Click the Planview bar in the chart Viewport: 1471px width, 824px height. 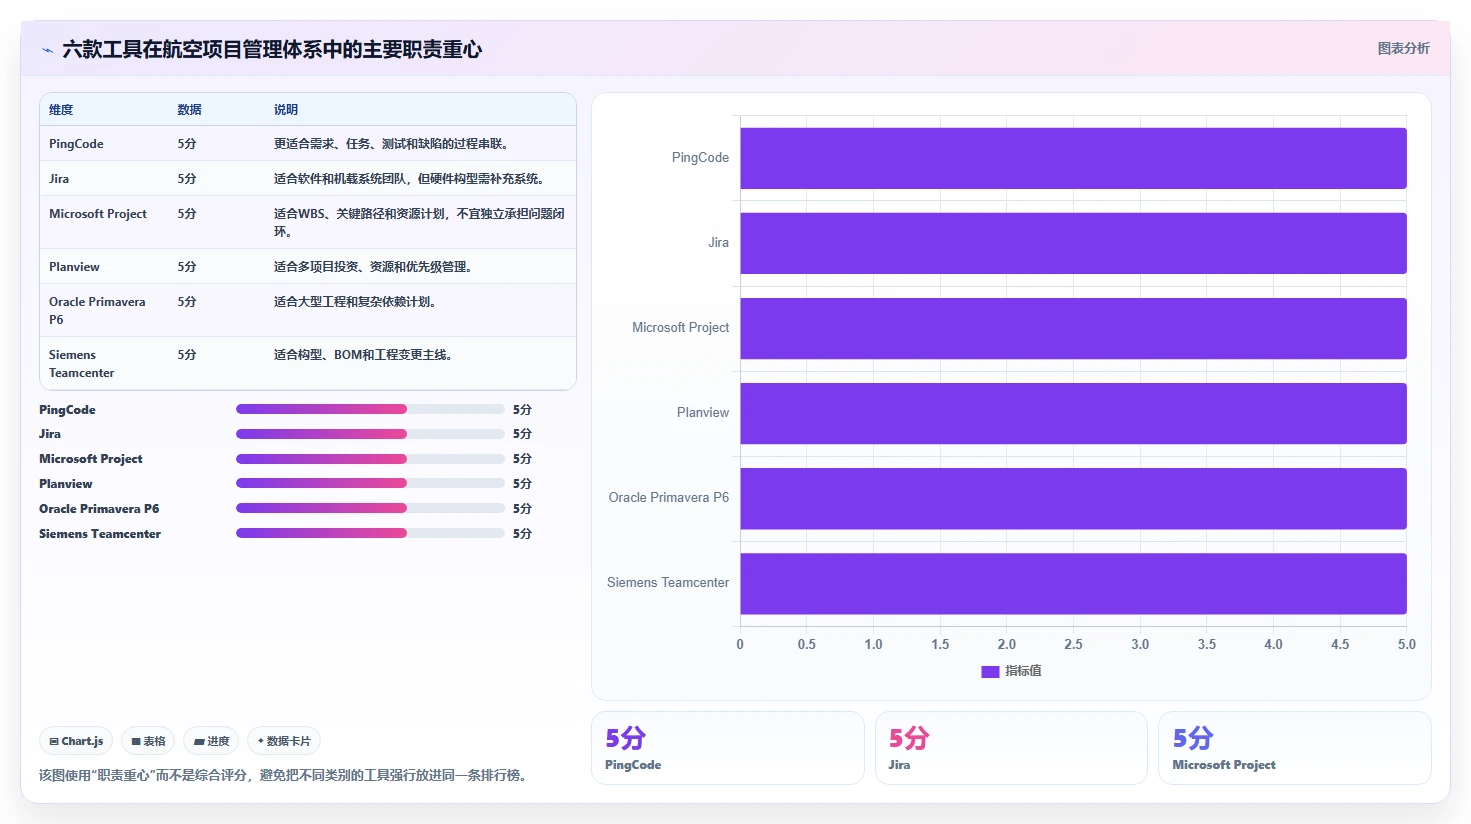pyautogui.click(x=1073, y=413)
